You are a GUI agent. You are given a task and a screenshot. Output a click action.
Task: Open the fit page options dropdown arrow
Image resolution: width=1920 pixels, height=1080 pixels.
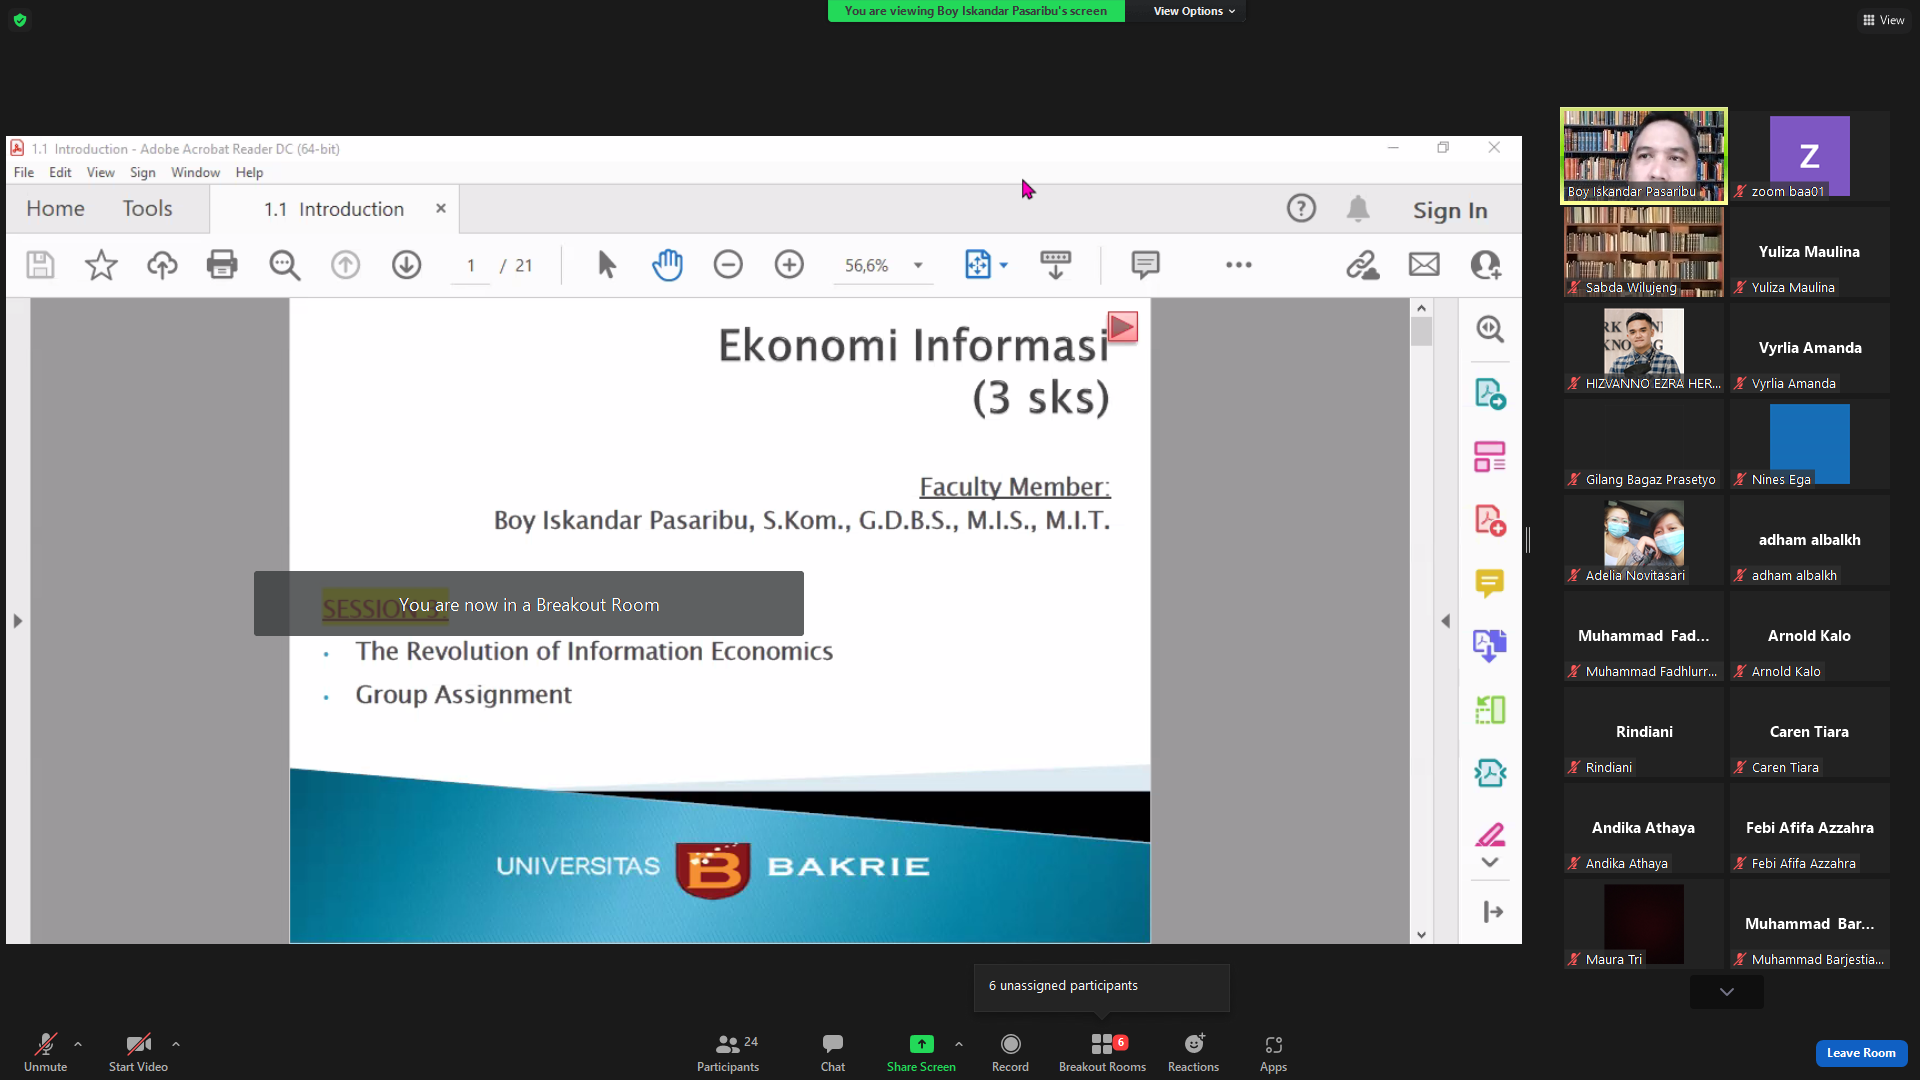pyautogui.click(x=1004, y=265)
